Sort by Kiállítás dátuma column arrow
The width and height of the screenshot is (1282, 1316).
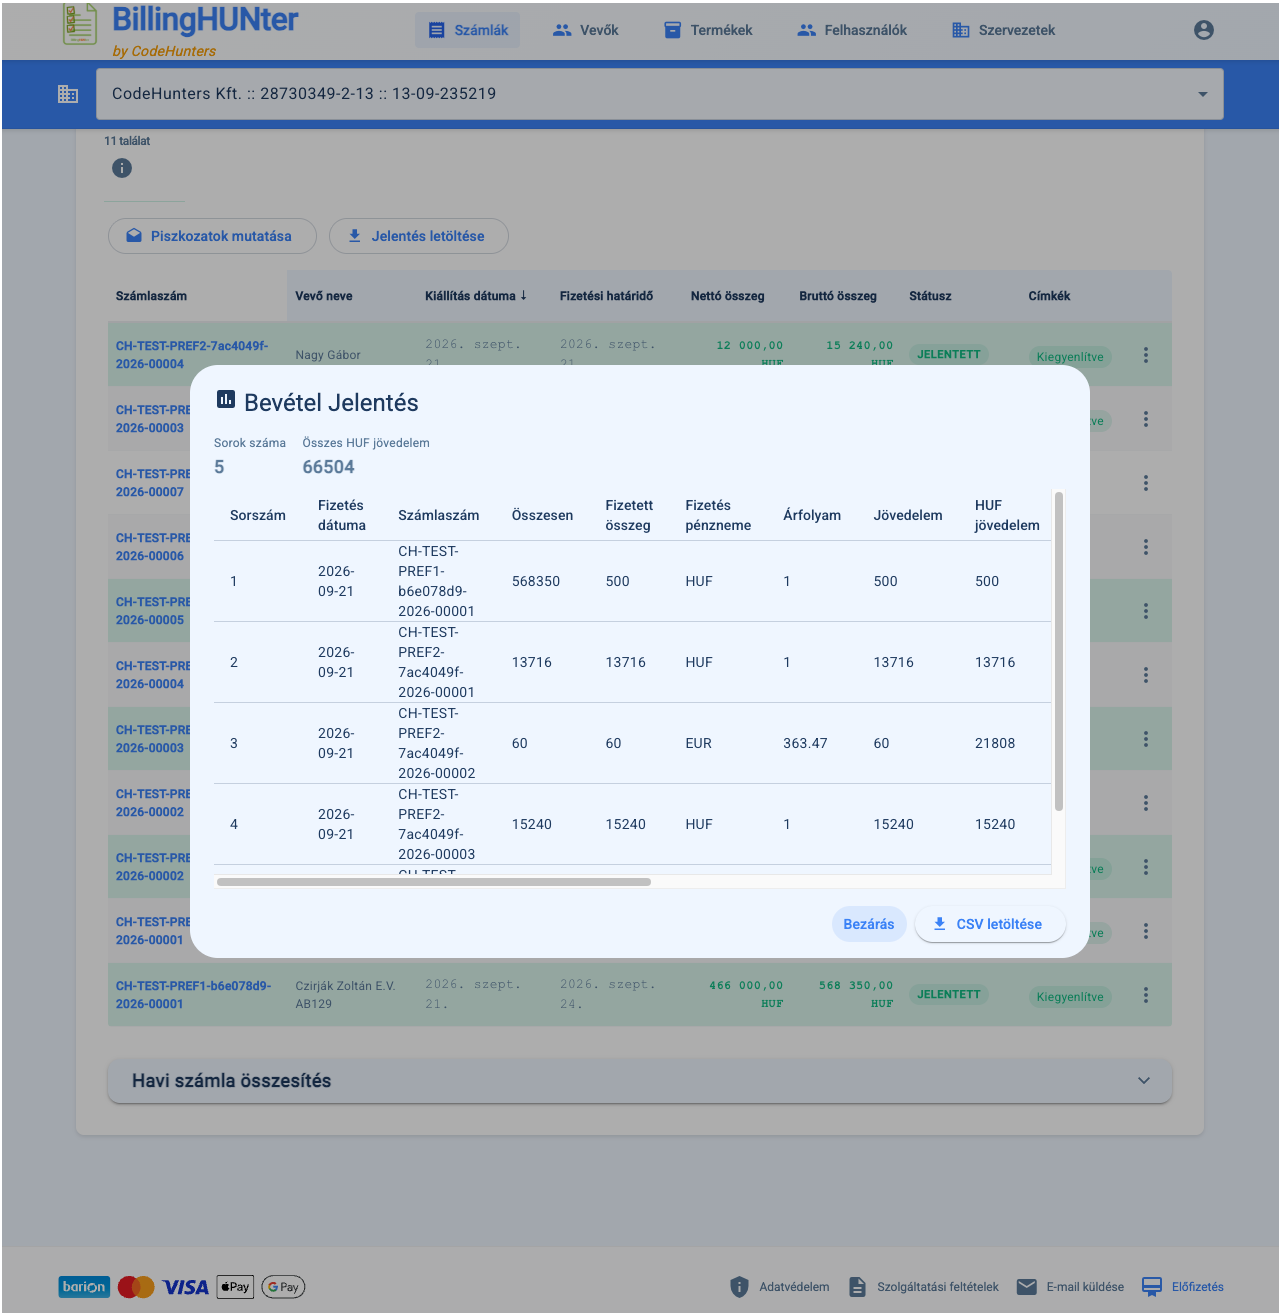pyautogui.click(x=523, y=295)
